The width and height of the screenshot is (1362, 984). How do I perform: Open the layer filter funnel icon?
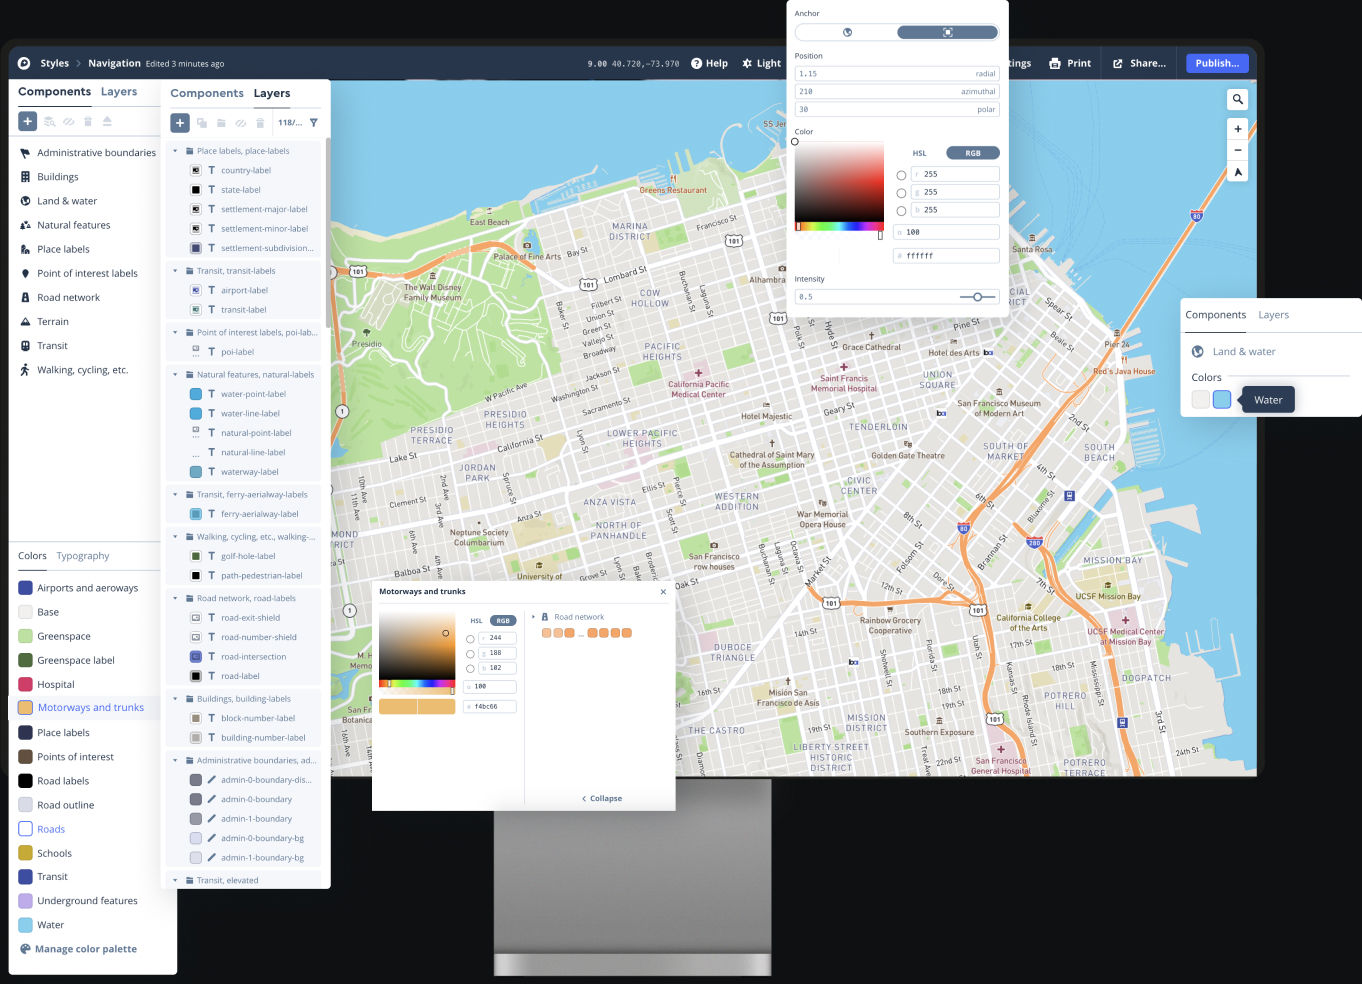(x=314, y=123)
